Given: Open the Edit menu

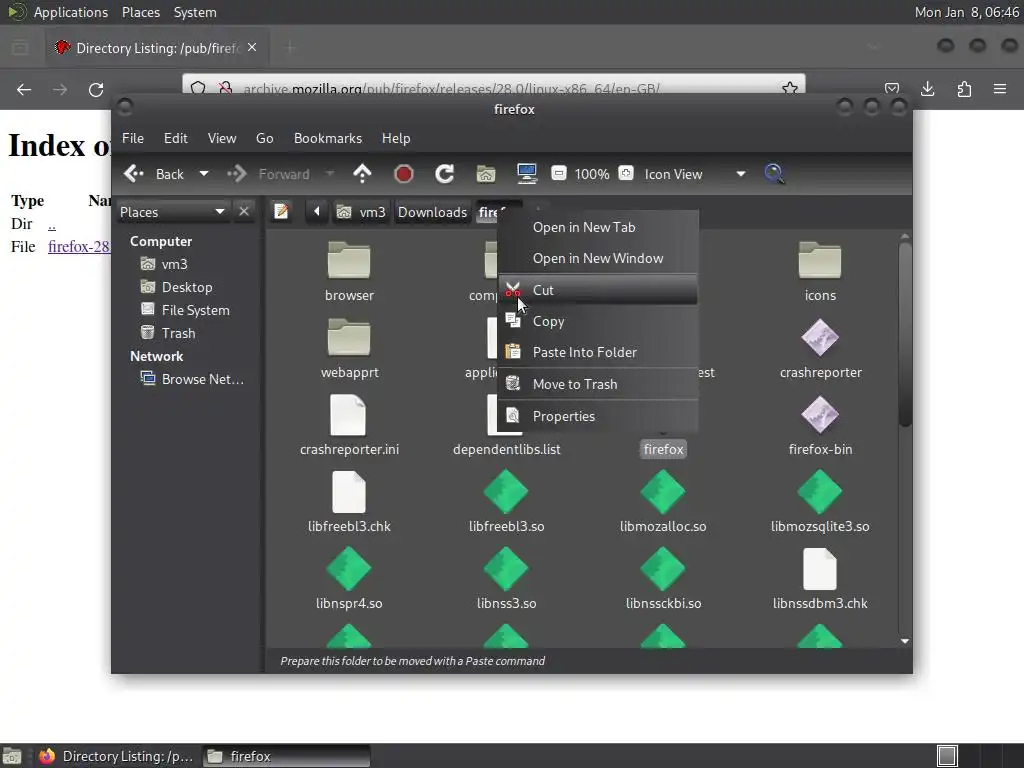Looking at the screenshot, I should (176, 138).
